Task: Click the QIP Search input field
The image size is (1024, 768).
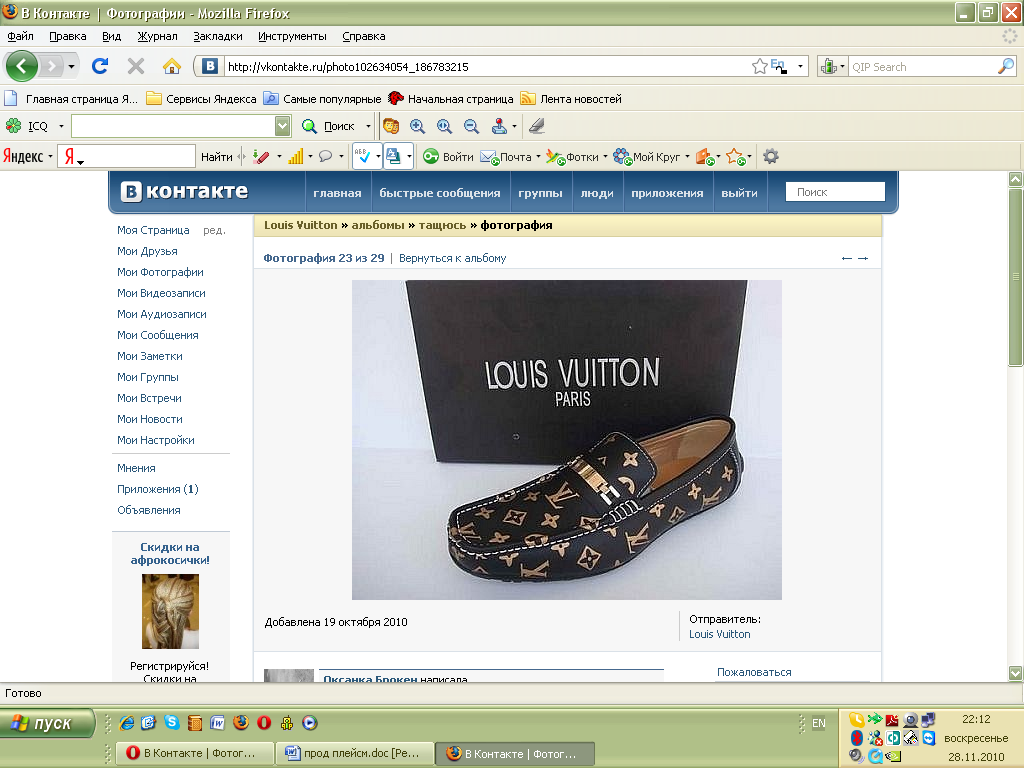Action: tap(922, 67)
